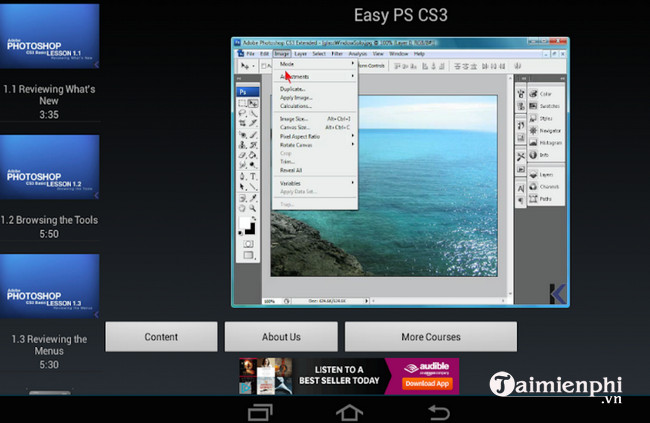Swap foreground and background colors
Viewport: 650px width, 423px height.
coord(254,218)
